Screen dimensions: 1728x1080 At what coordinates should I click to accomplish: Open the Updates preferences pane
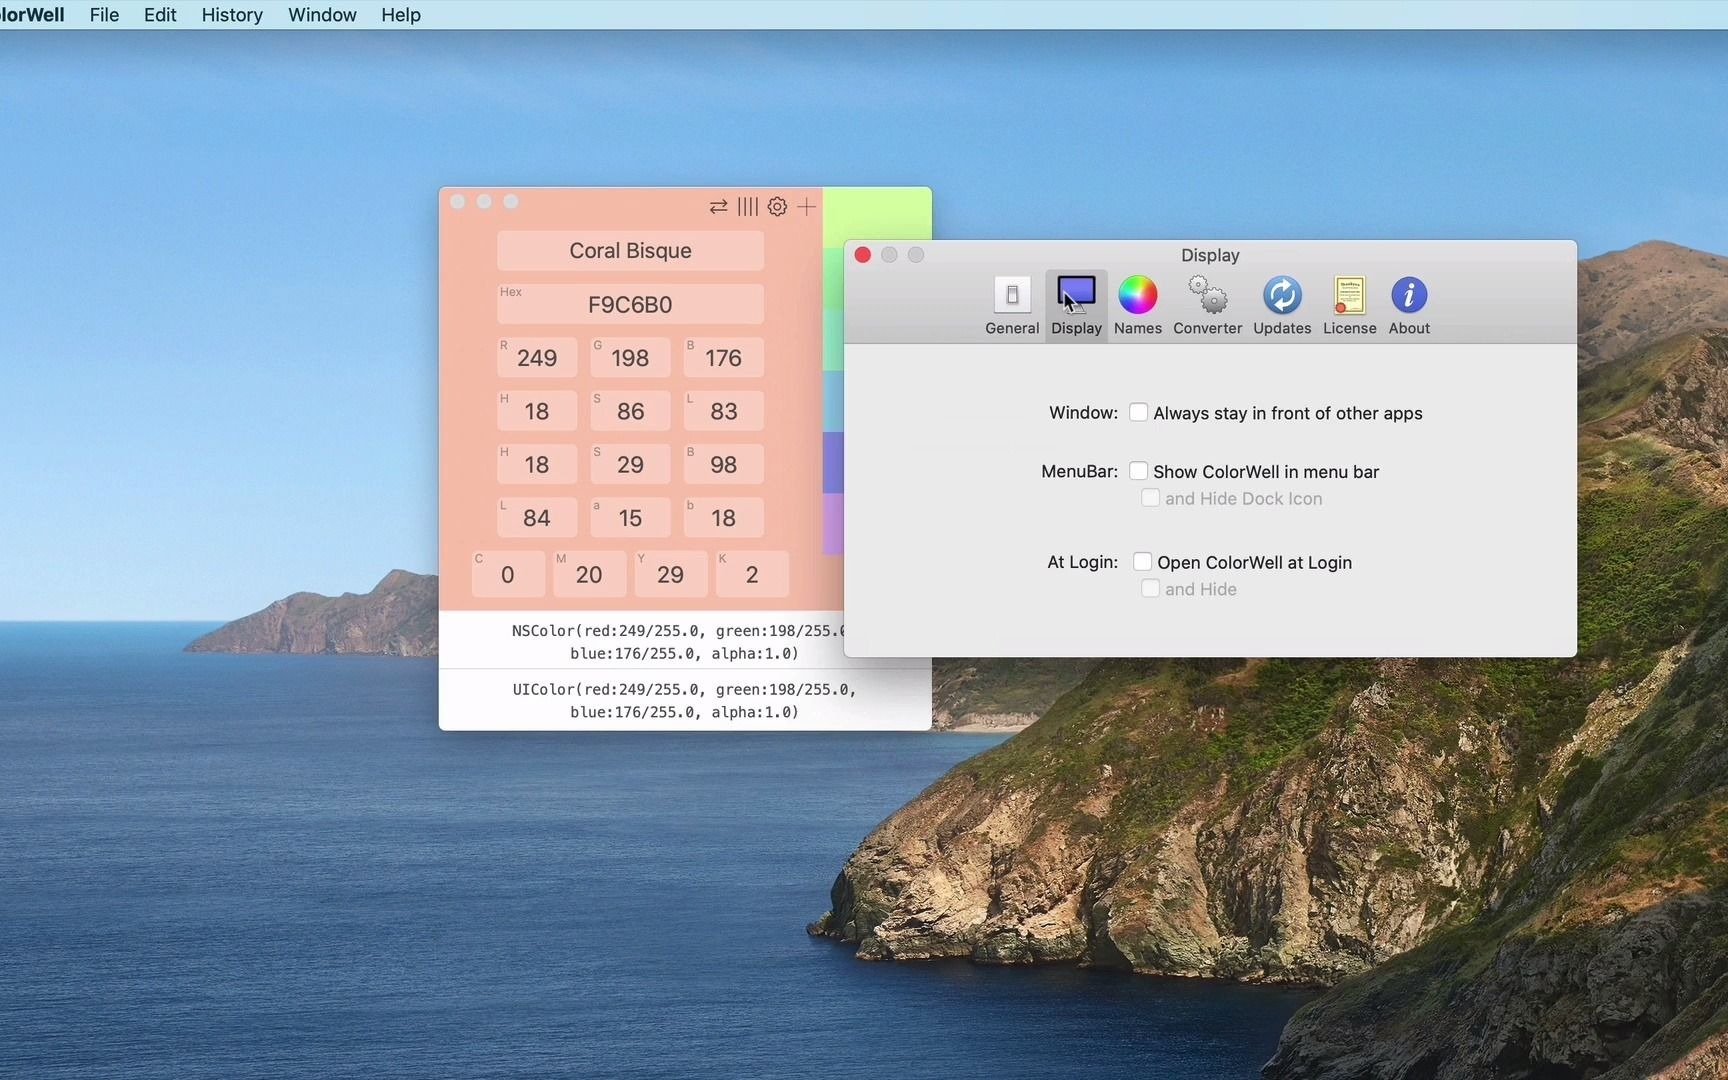[x=1282, y=305]
